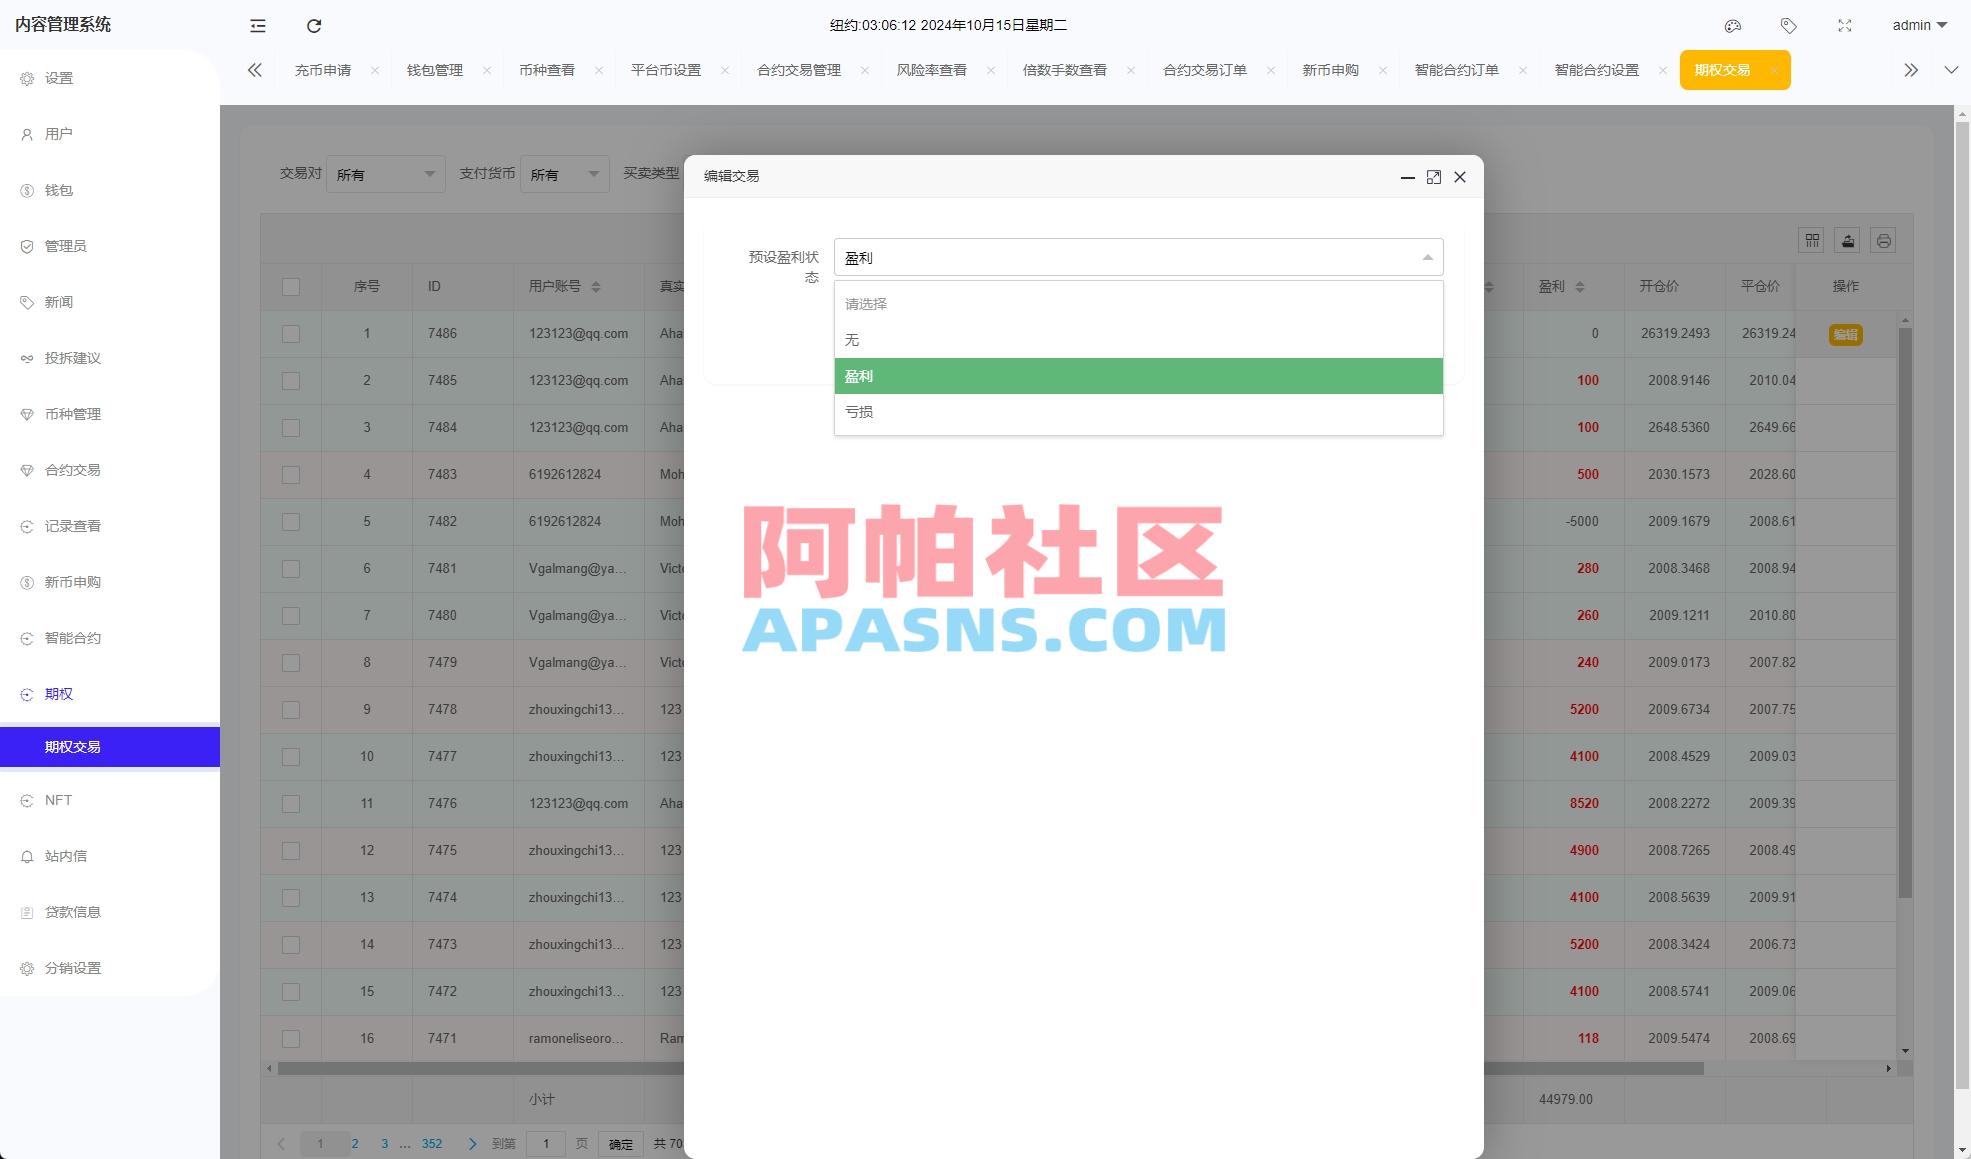Click the 确定 pagination confirm button
The height and width of the screenshot is (1159, 1971).
pos(620,1143)
